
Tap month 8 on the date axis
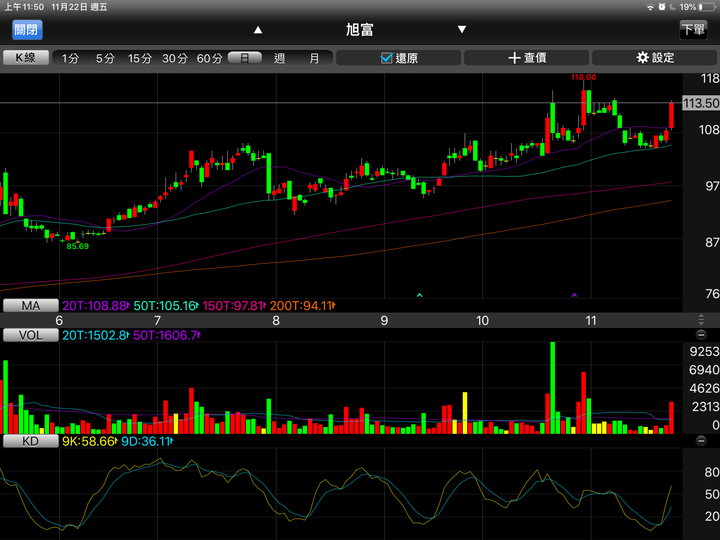tap(276, 321)
